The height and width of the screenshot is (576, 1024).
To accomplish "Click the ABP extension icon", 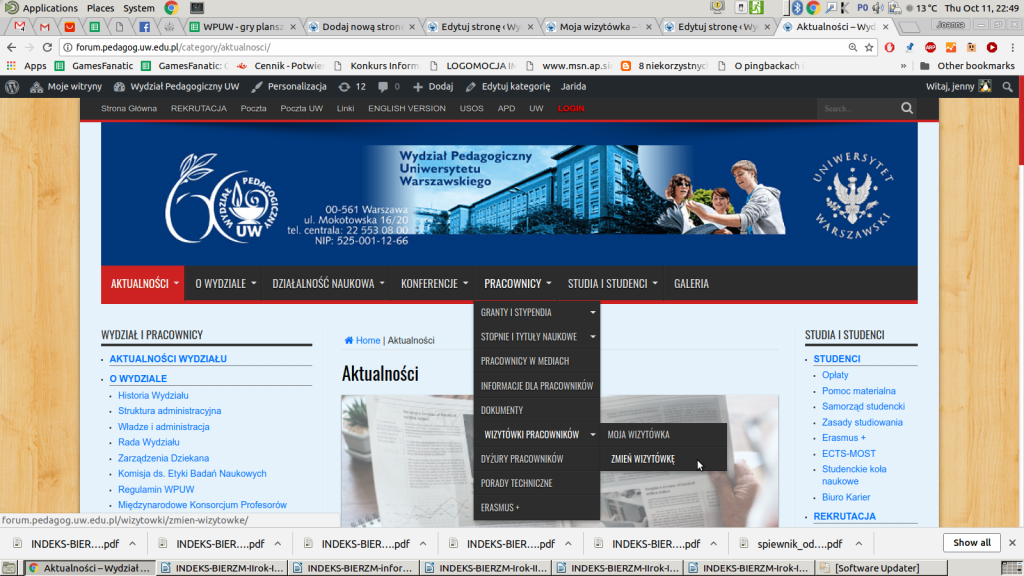I will pos(931,47).
